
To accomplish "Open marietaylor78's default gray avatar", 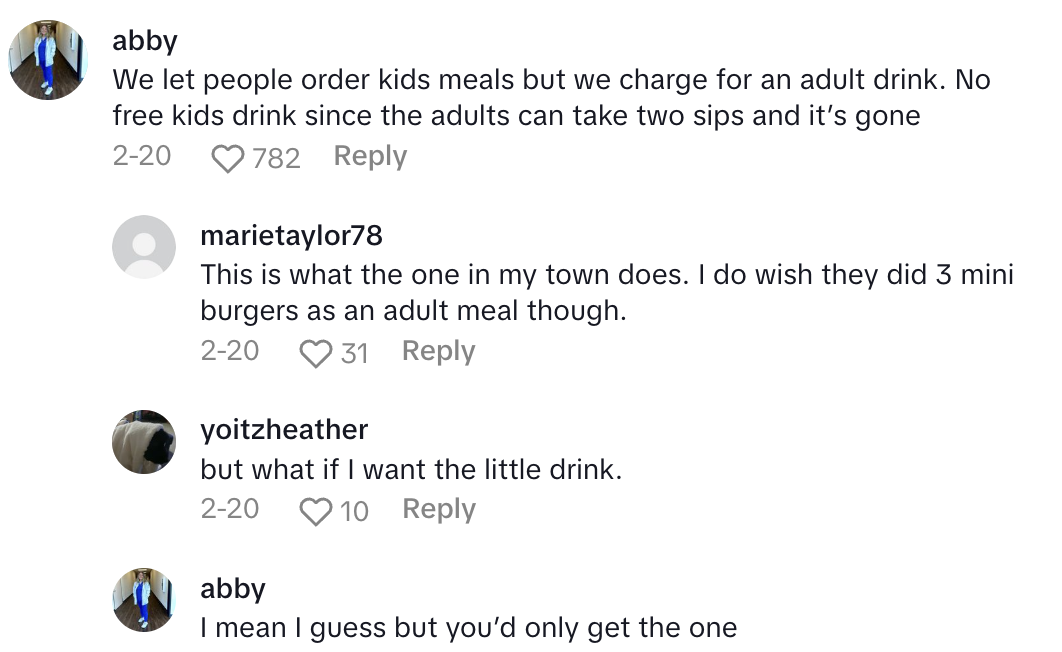I will (144, 246).
